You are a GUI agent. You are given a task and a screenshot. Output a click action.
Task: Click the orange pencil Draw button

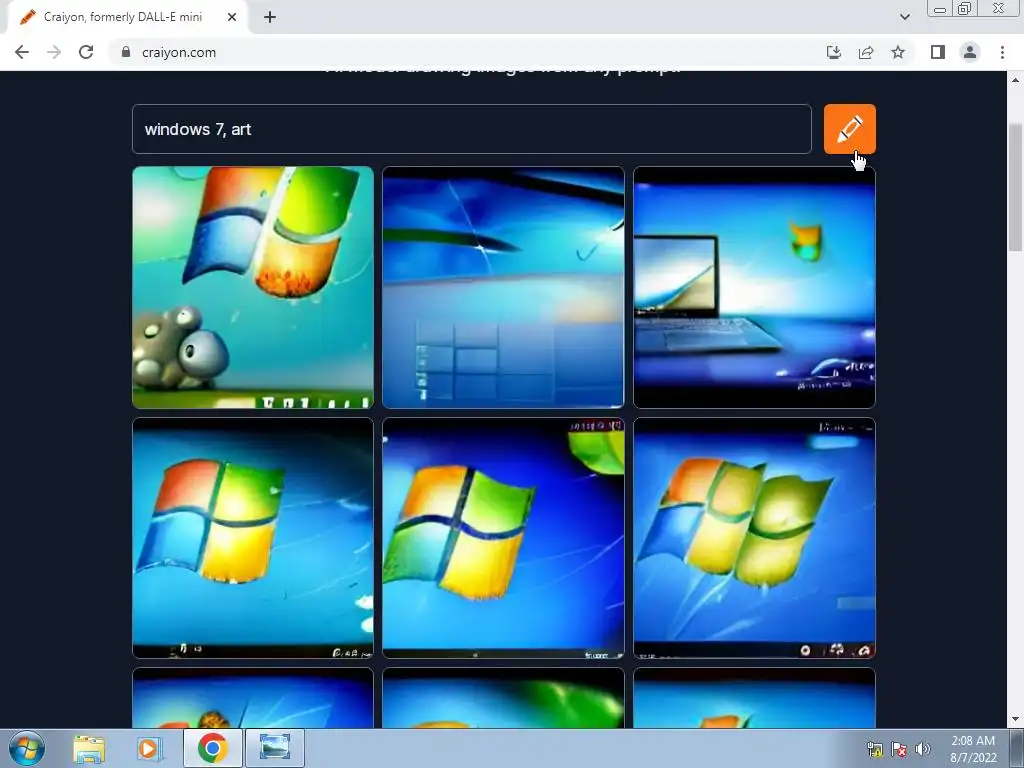point(849,129)
